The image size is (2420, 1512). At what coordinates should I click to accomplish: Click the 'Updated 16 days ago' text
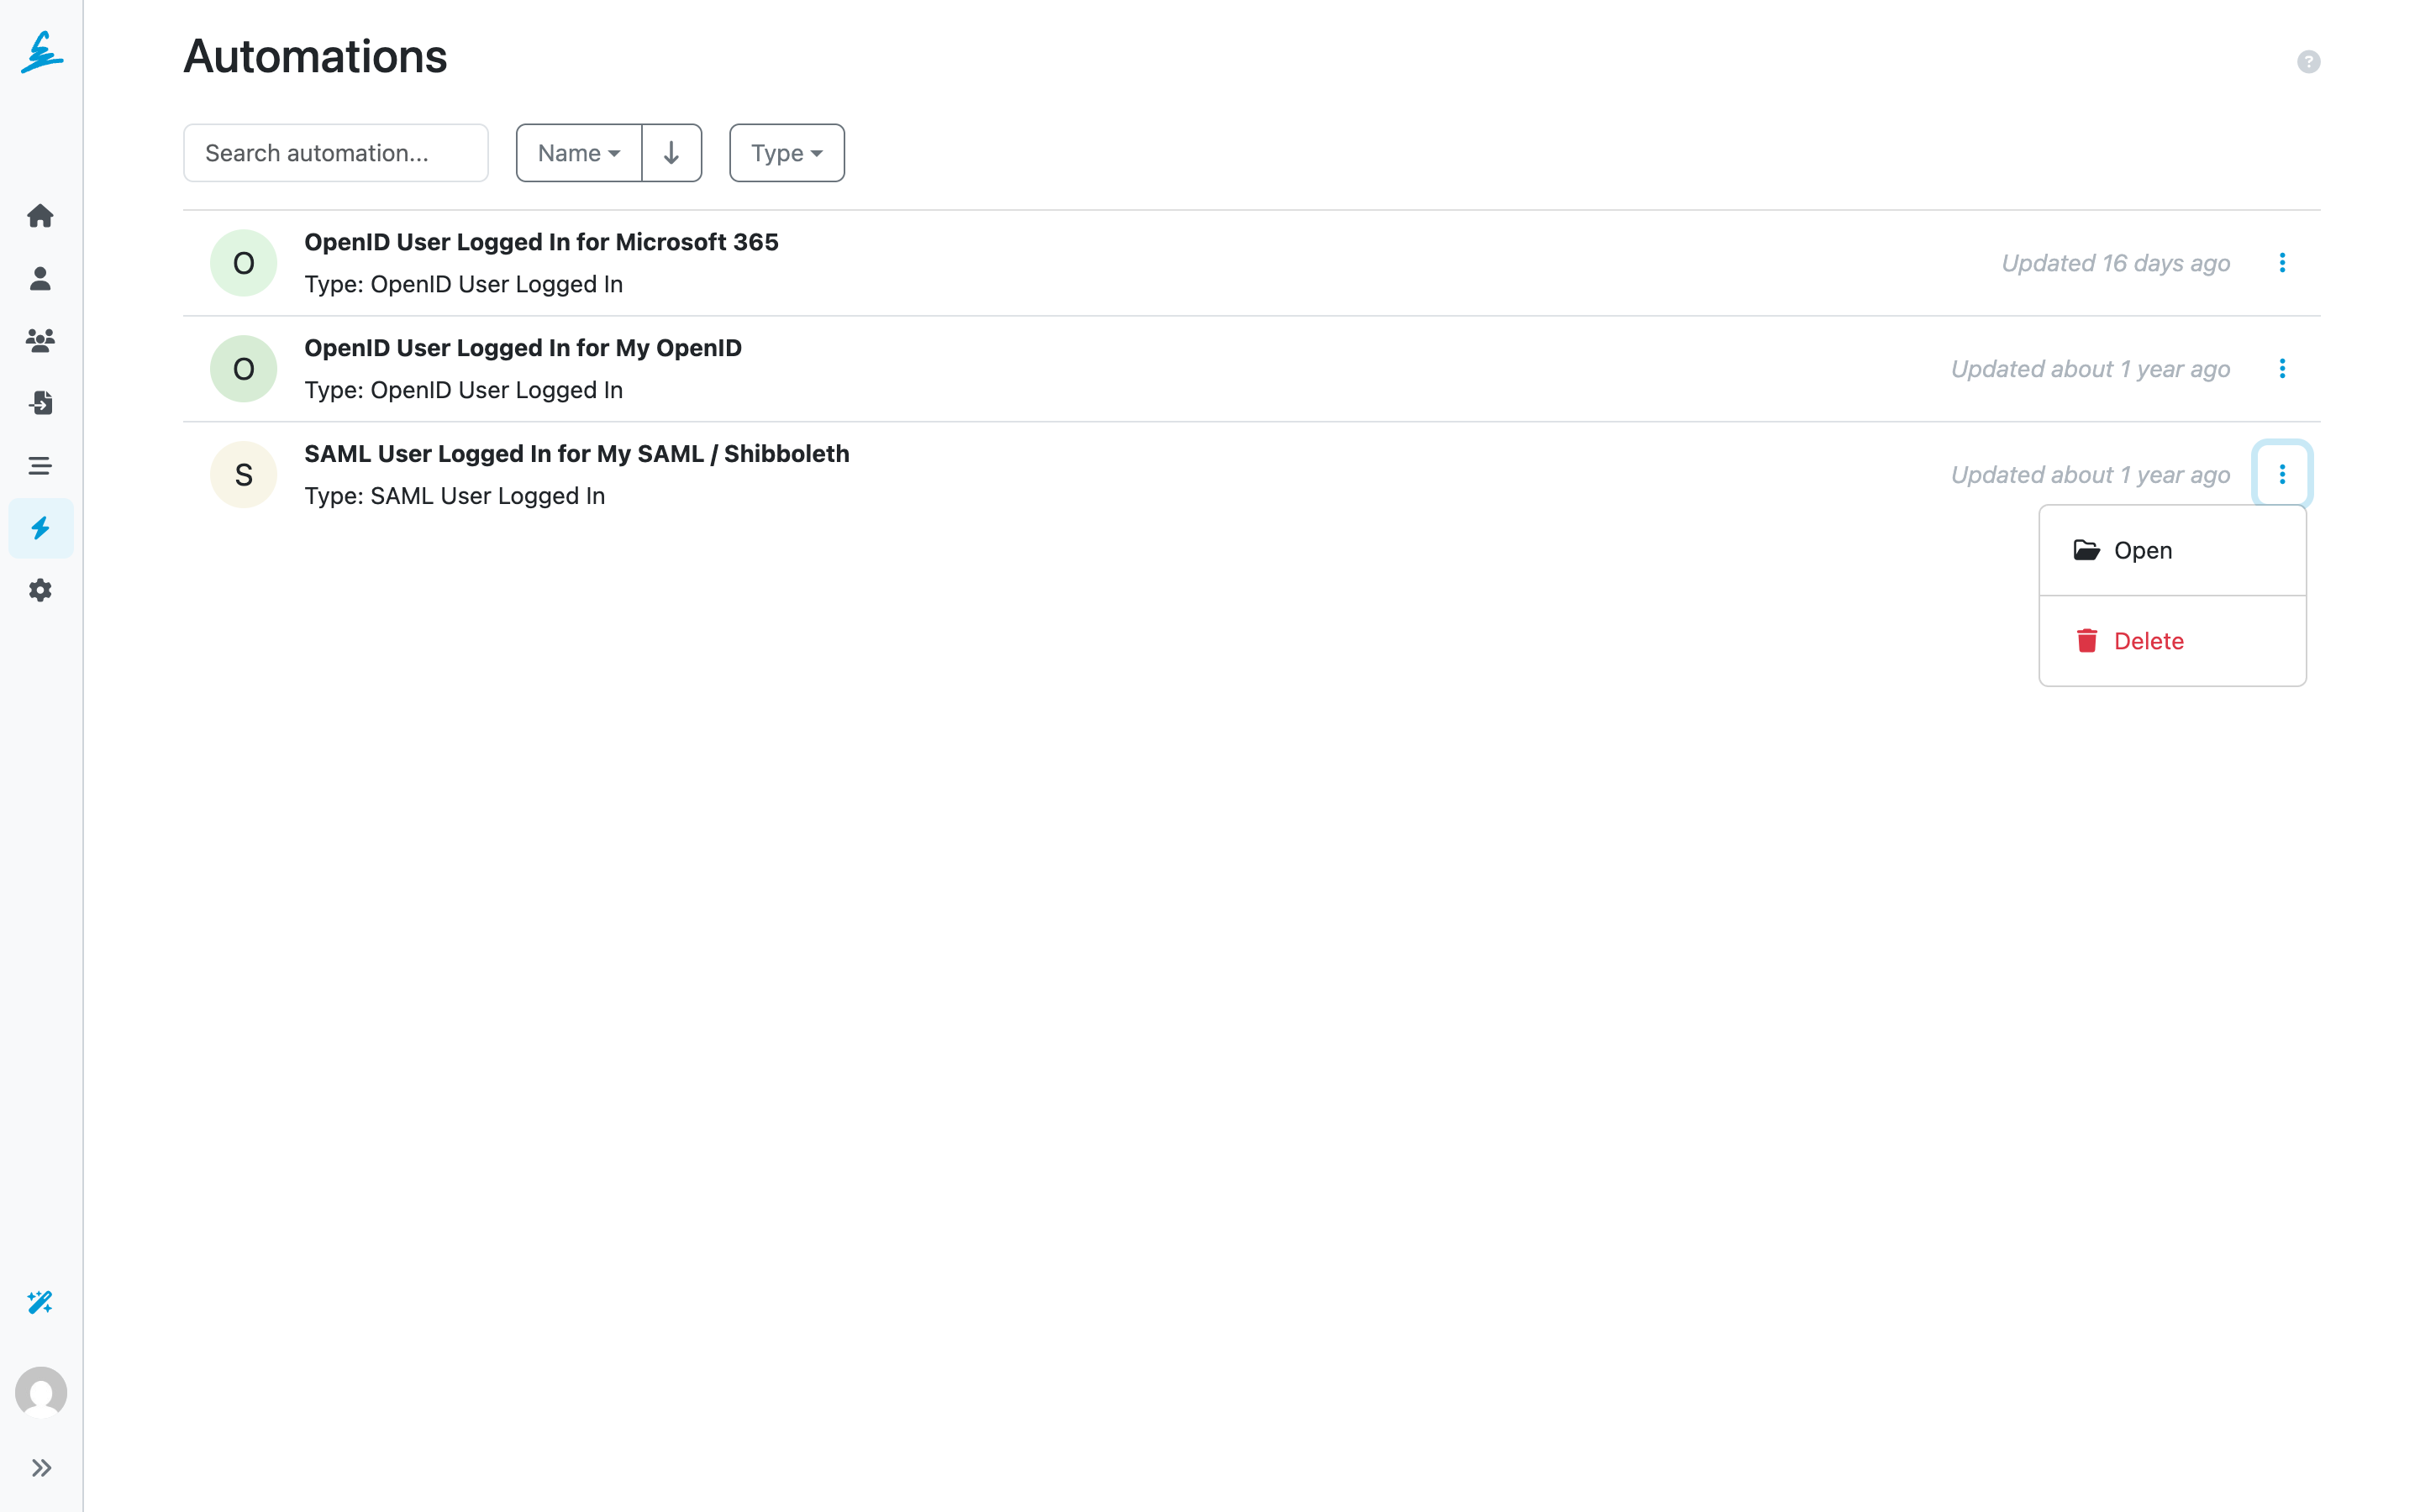click(x=2115, y=263)
